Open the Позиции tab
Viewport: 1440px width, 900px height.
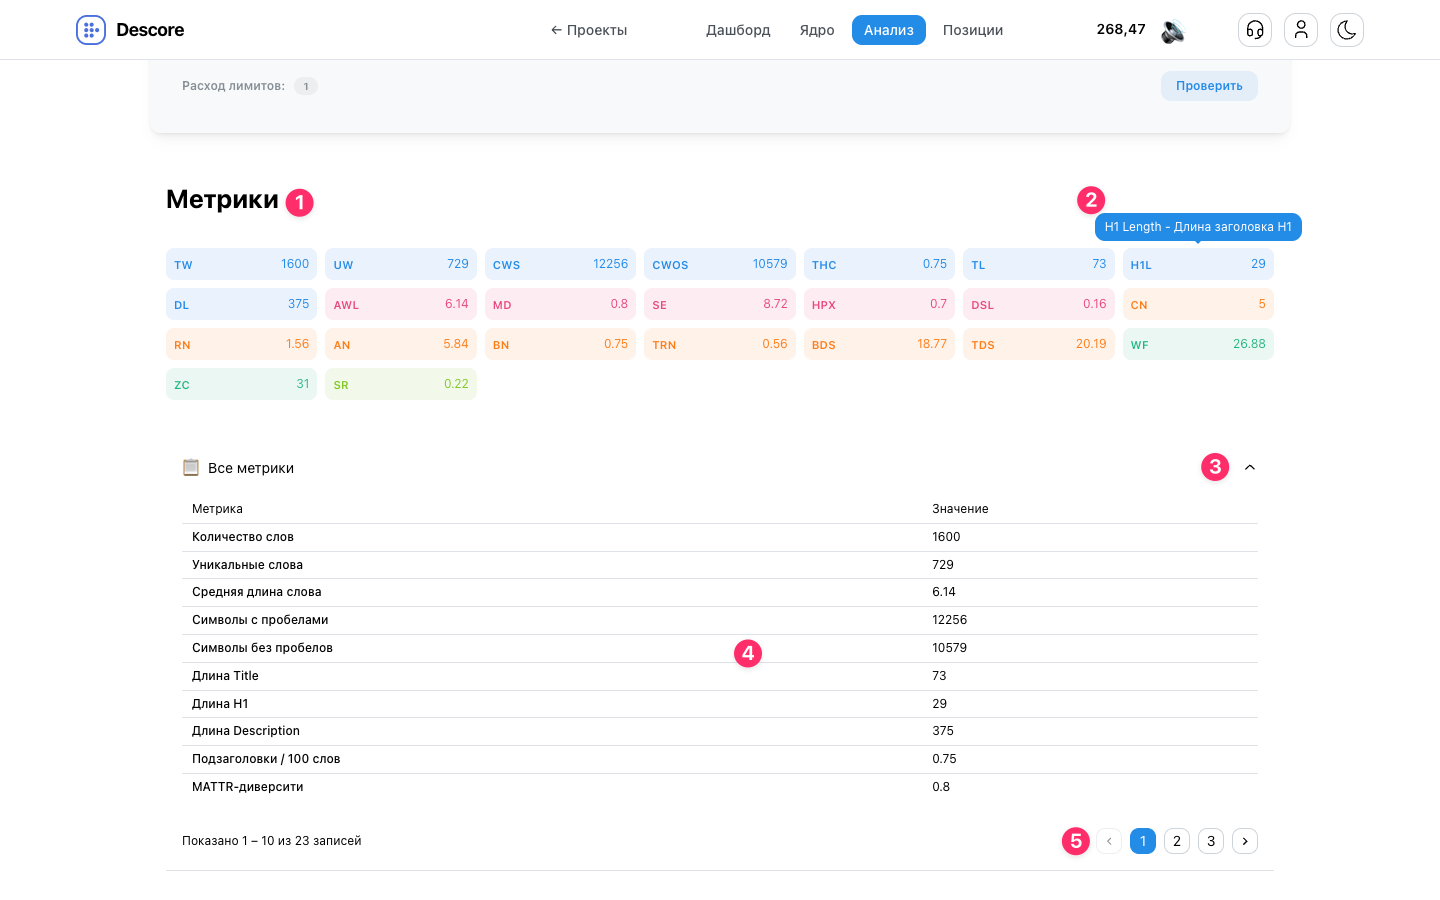coord(973,30)
